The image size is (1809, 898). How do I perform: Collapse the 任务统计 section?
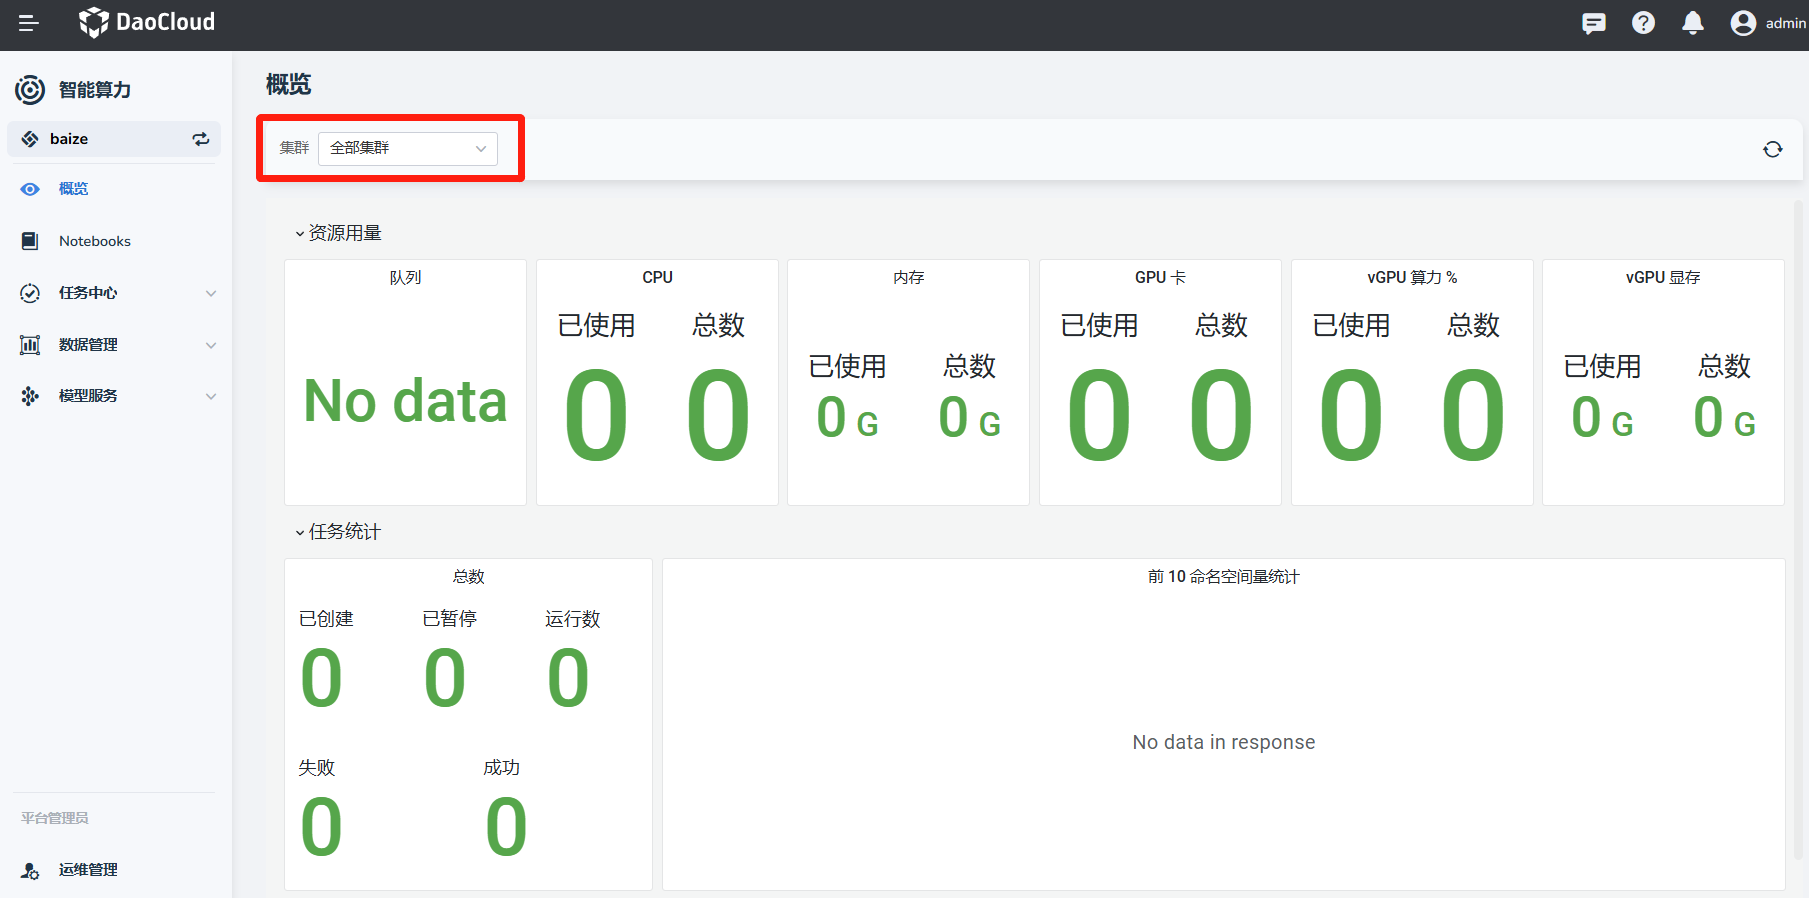[x=338, y=532]
